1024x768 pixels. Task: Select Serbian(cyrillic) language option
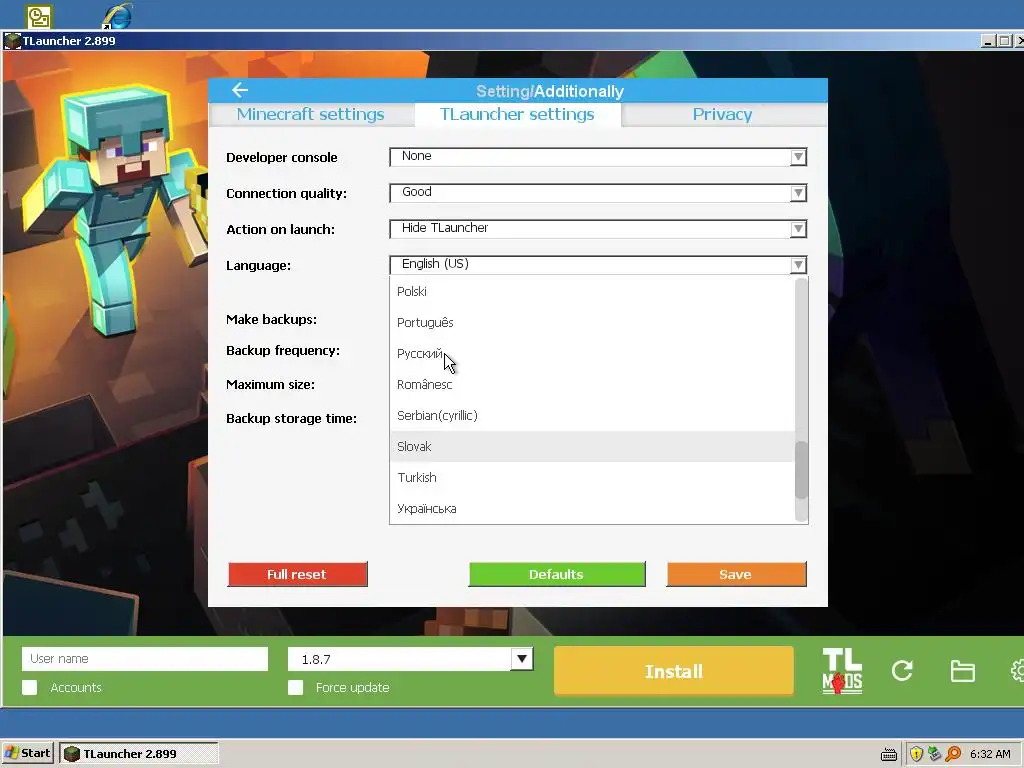tap(592, 415)
